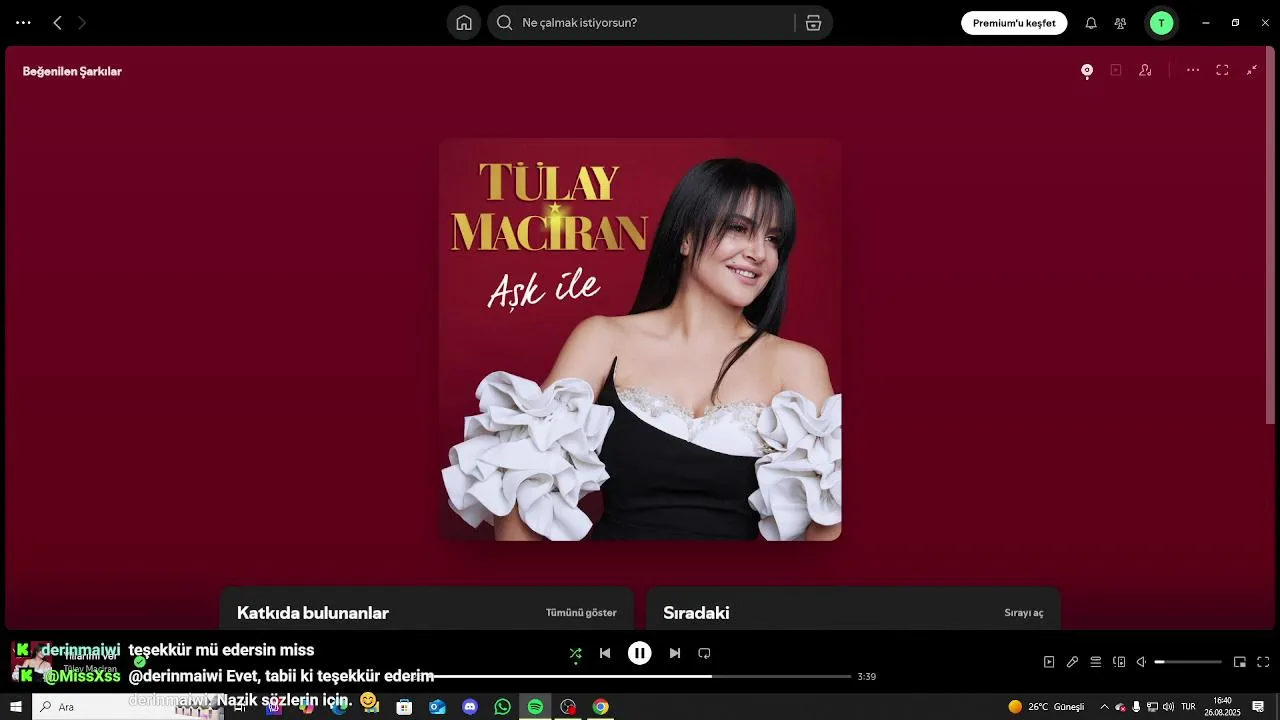1280x720 pixels.
Task: Open more options in Now Playing header
Action: [1193, 71]
